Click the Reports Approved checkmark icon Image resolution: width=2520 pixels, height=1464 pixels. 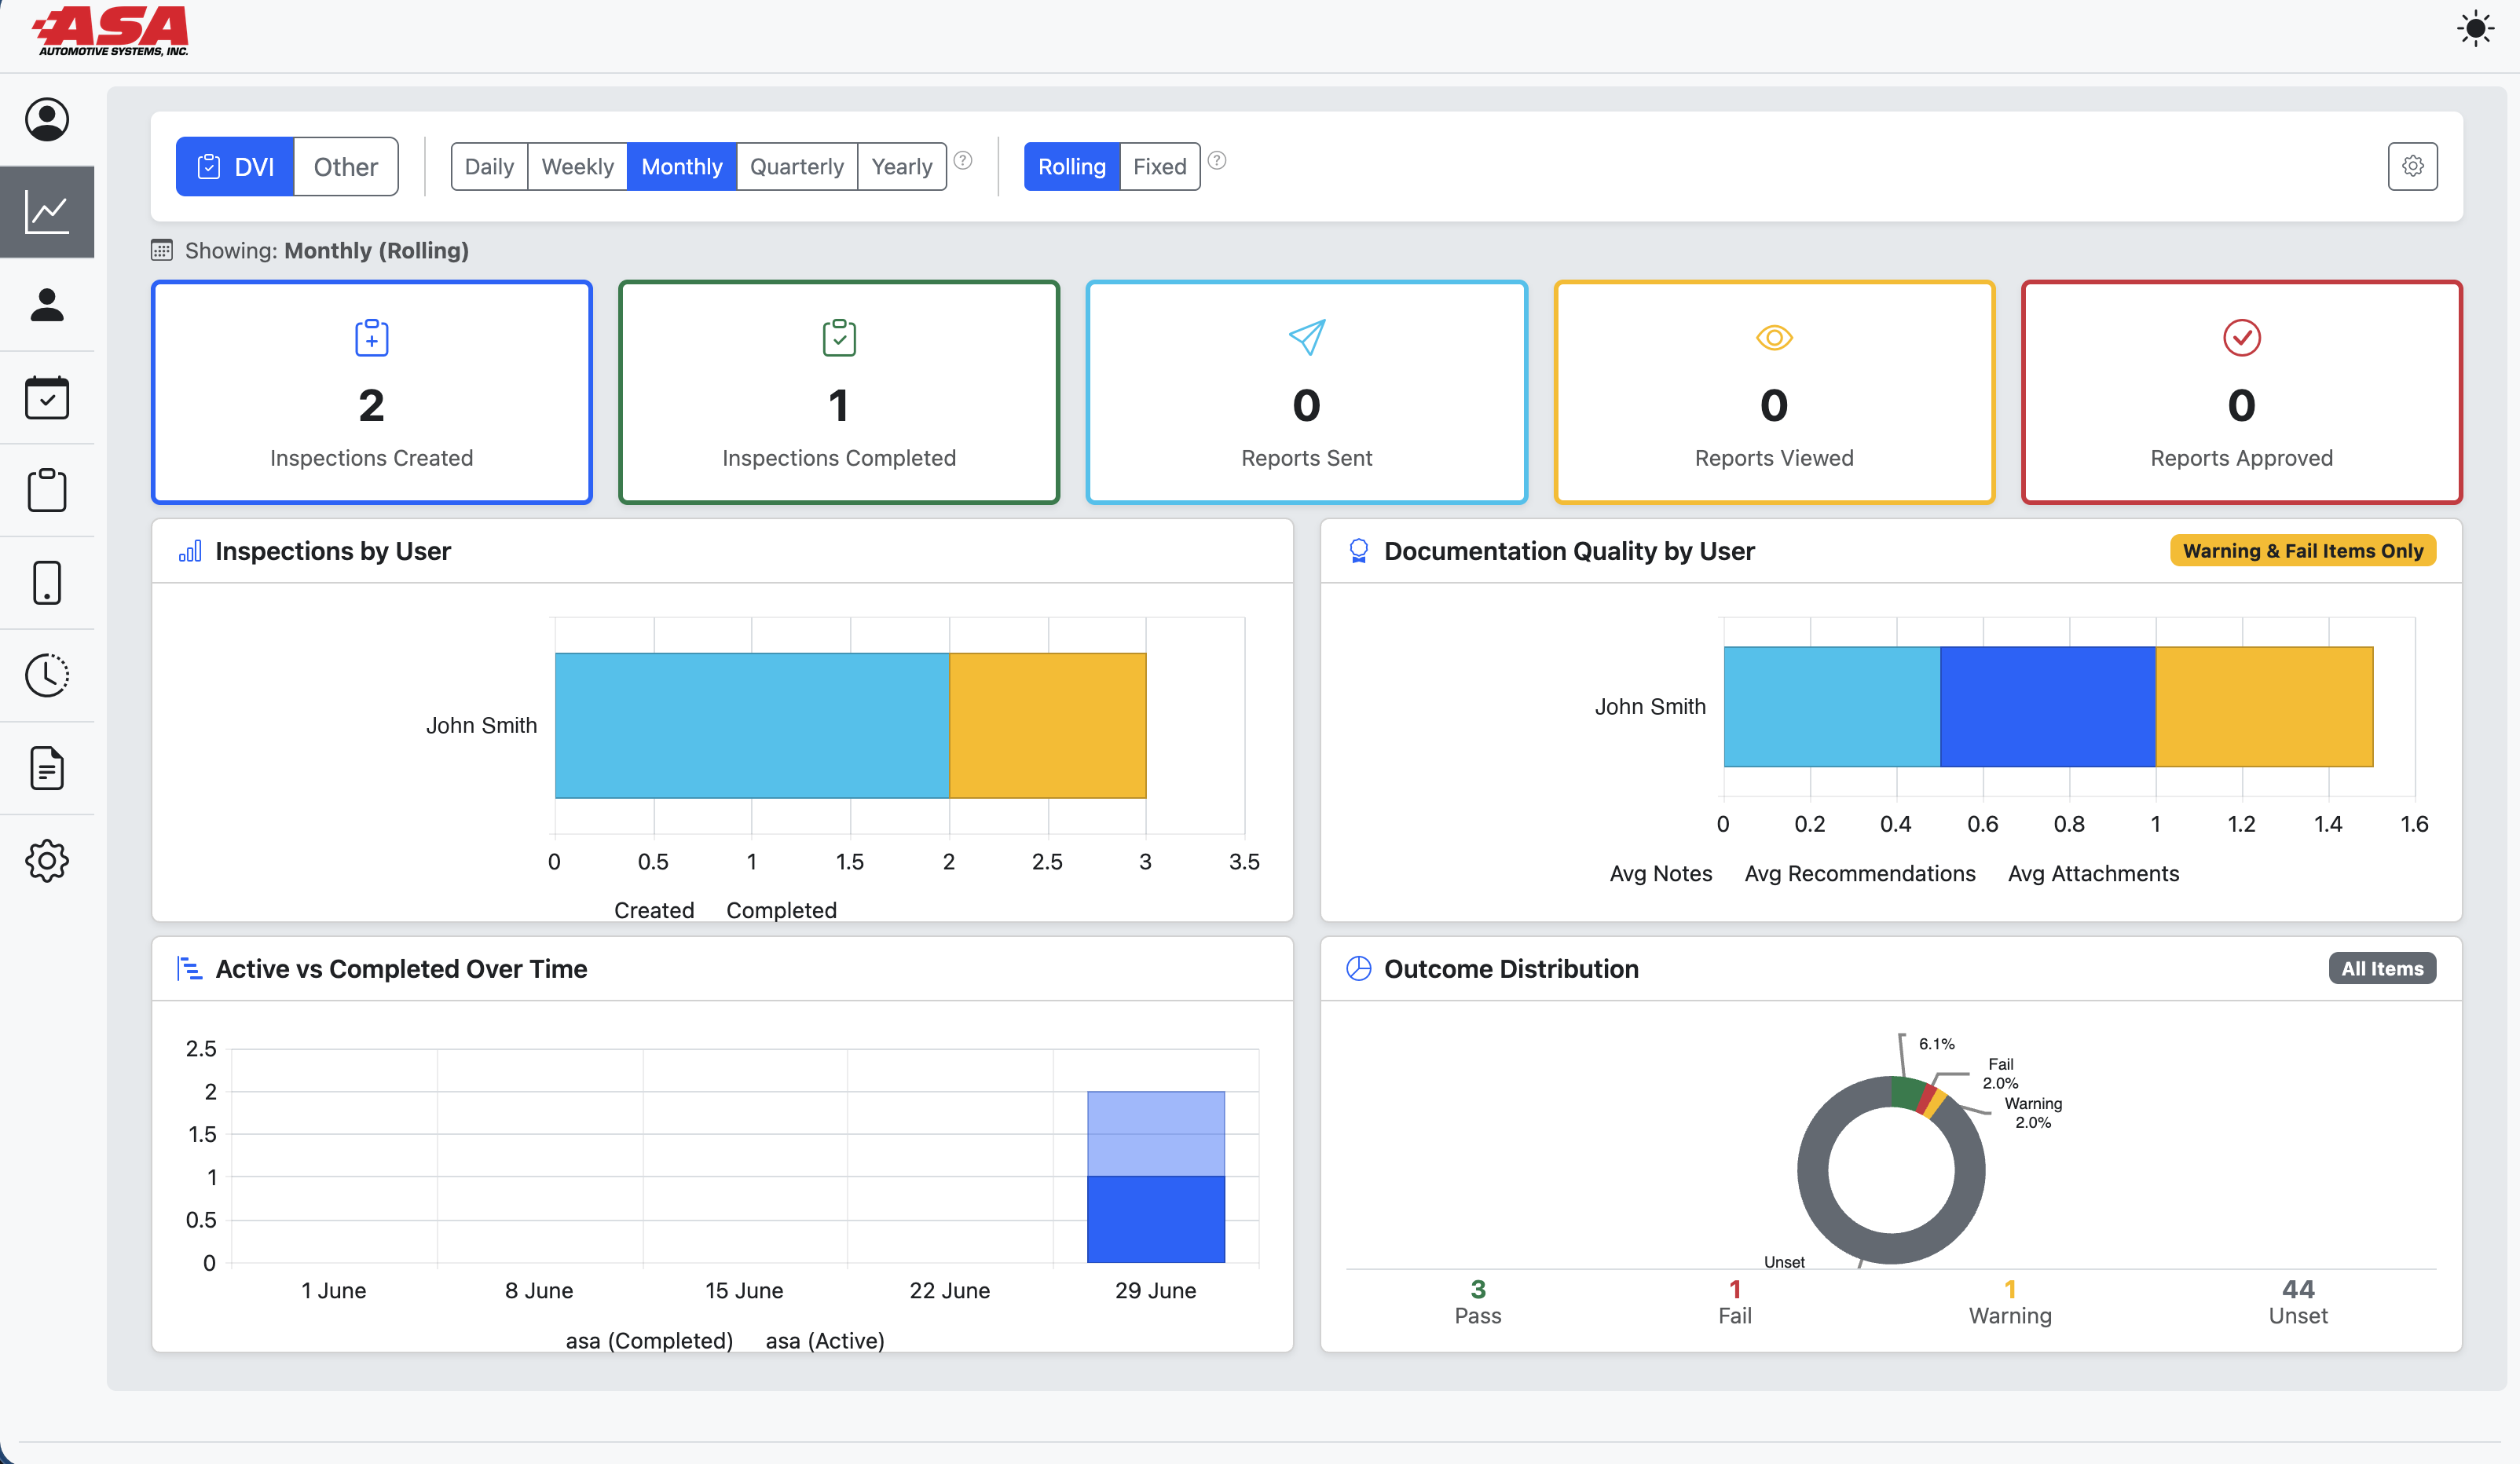2242,338
